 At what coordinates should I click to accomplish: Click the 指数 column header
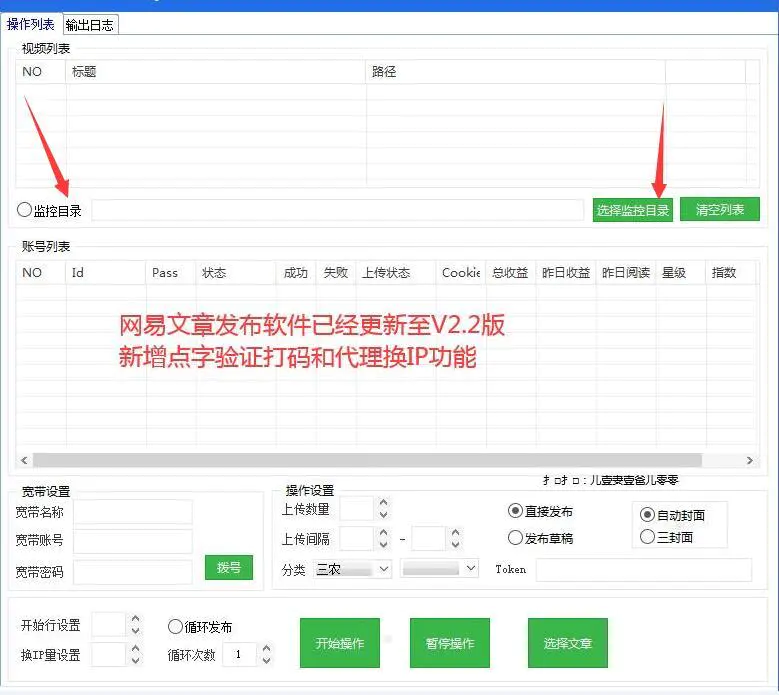tap(730, 273)
